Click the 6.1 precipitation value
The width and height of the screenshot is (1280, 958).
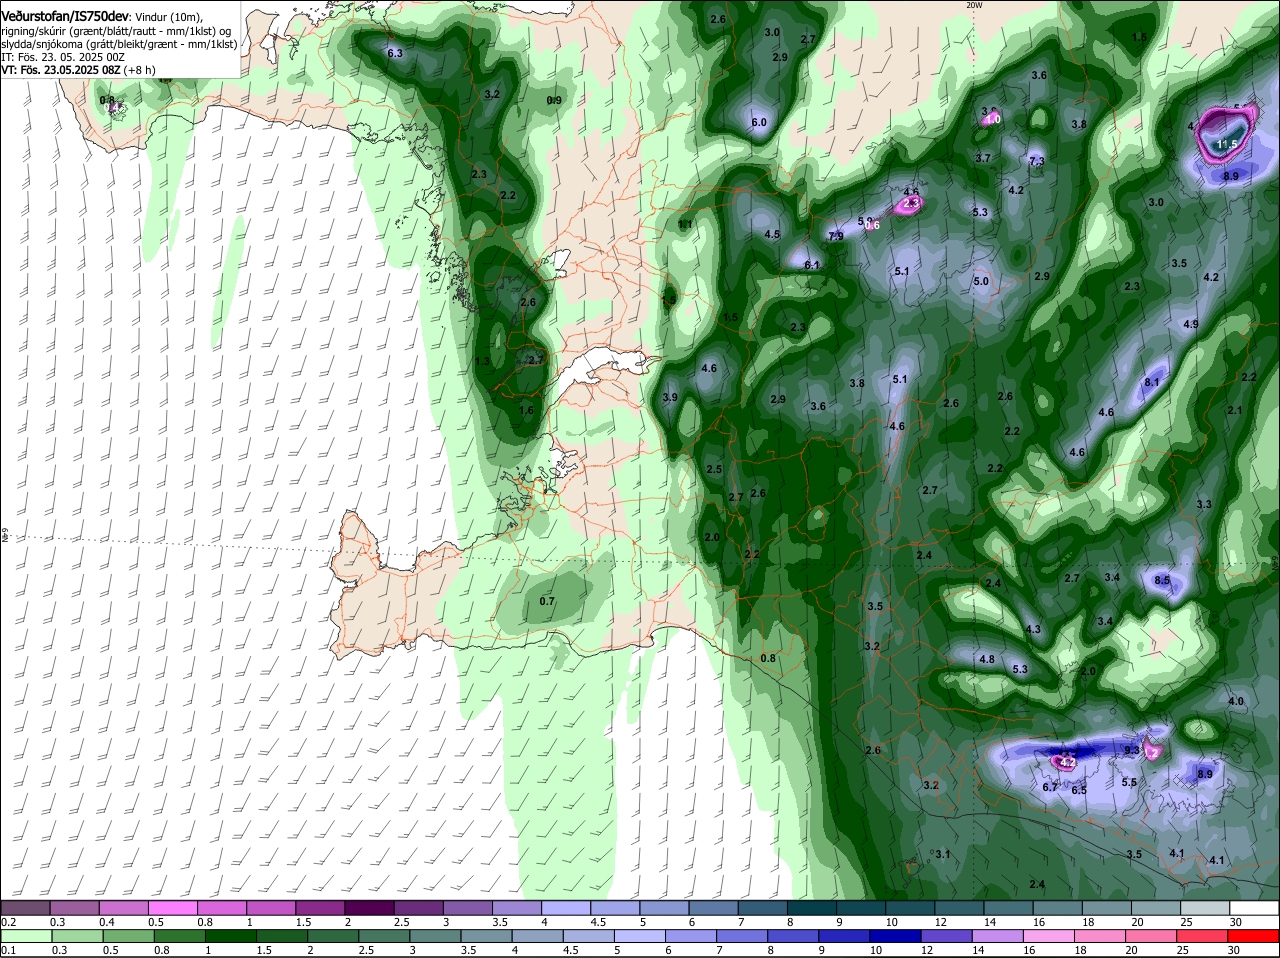coord(812,265)
